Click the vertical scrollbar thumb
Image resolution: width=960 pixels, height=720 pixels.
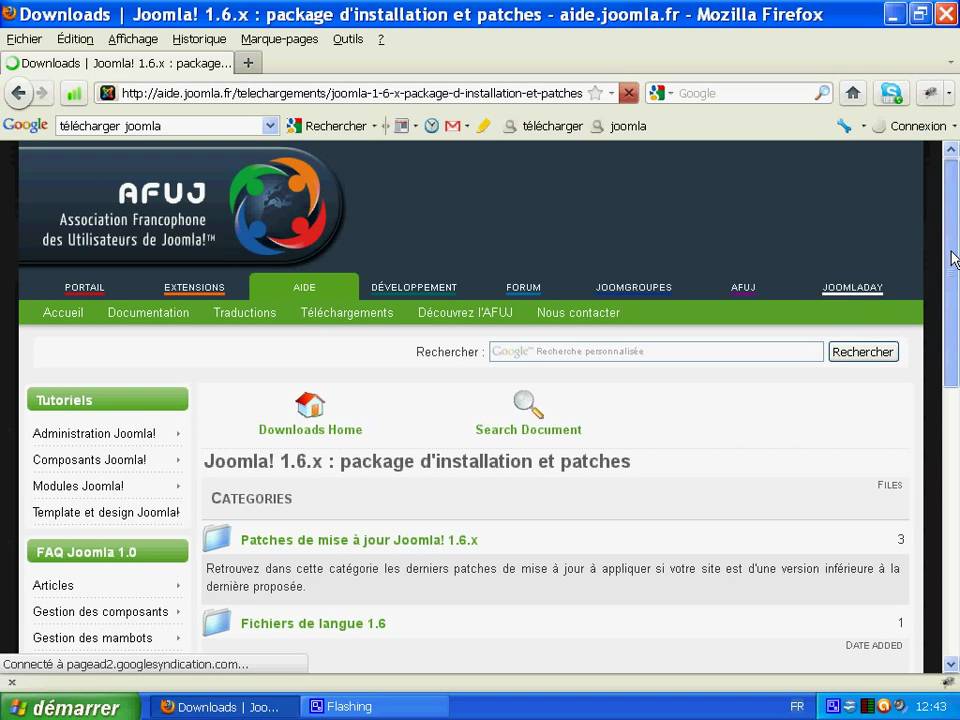(x=950, y=273)
